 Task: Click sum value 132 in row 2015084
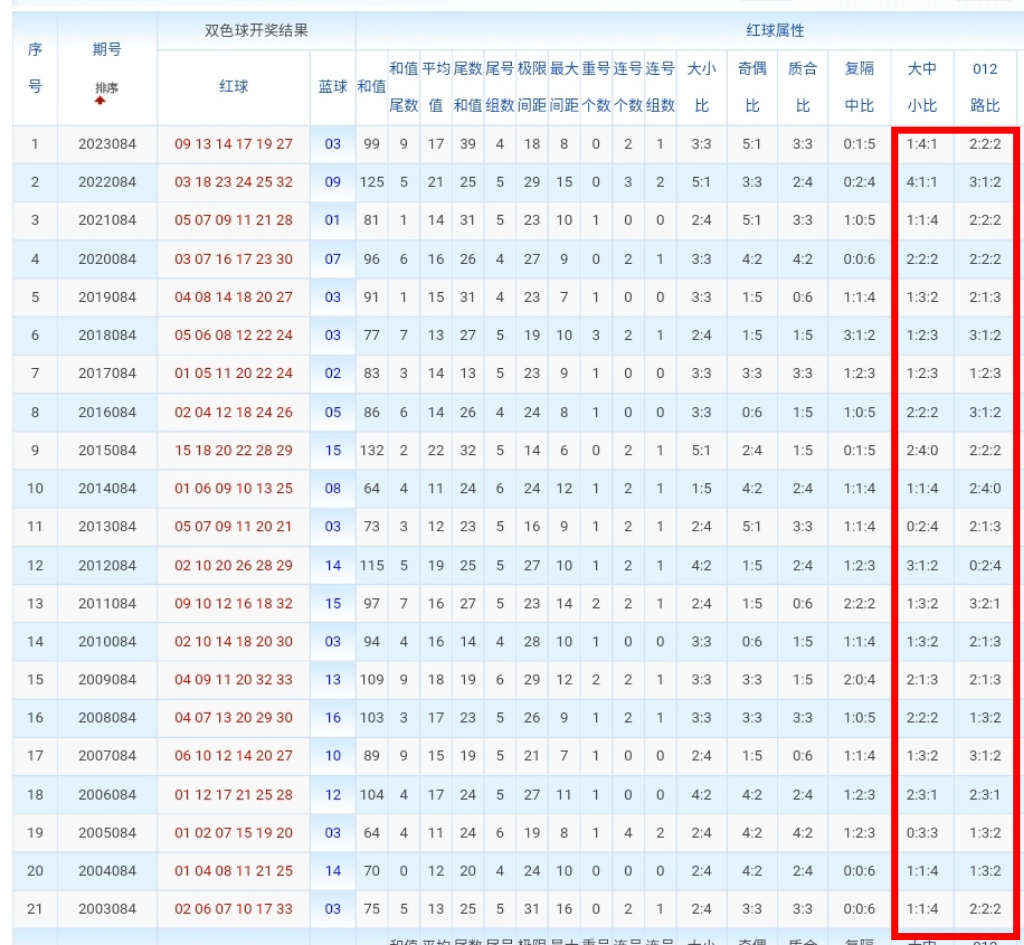pos(372,451)
